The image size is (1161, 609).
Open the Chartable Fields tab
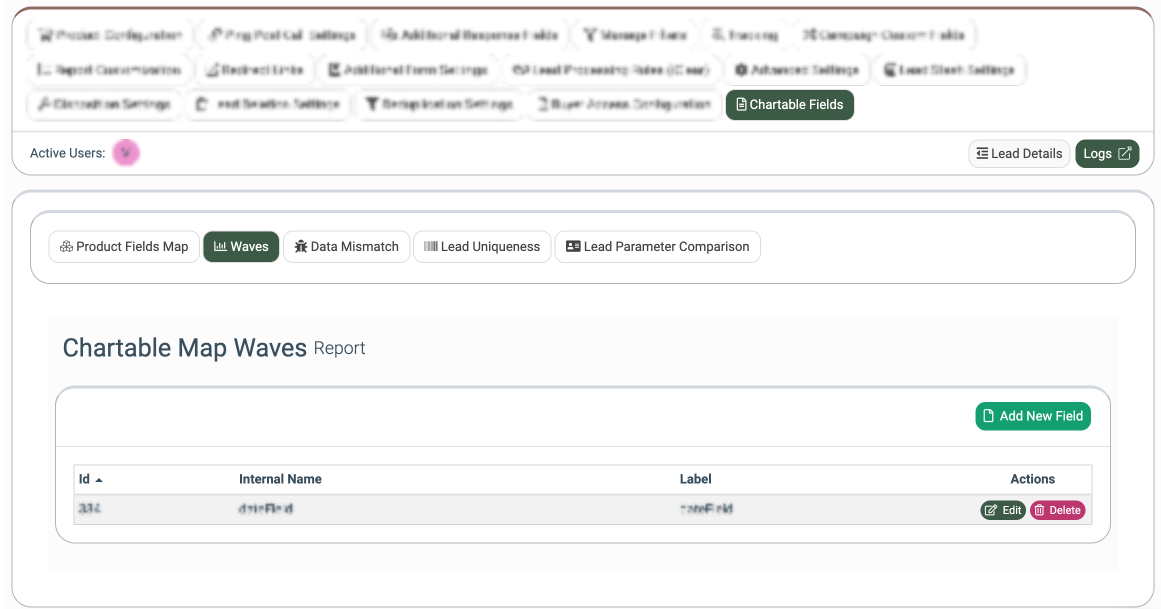[789, 105]
